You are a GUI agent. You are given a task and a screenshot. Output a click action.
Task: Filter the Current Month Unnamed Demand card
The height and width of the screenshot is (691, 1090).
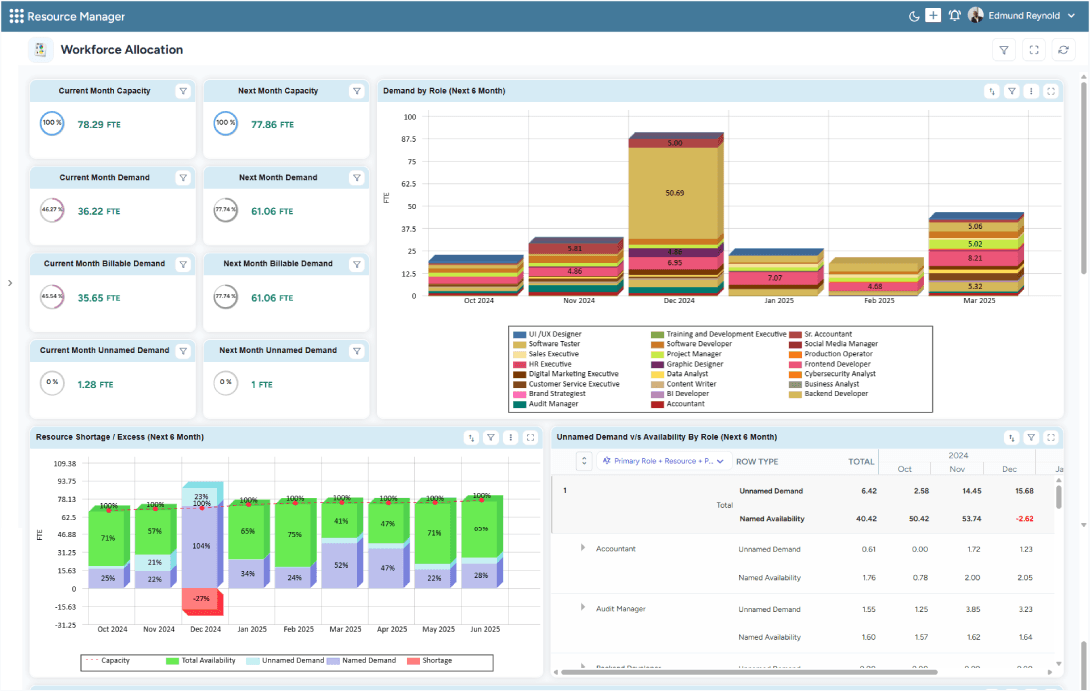tap(183, 351)
